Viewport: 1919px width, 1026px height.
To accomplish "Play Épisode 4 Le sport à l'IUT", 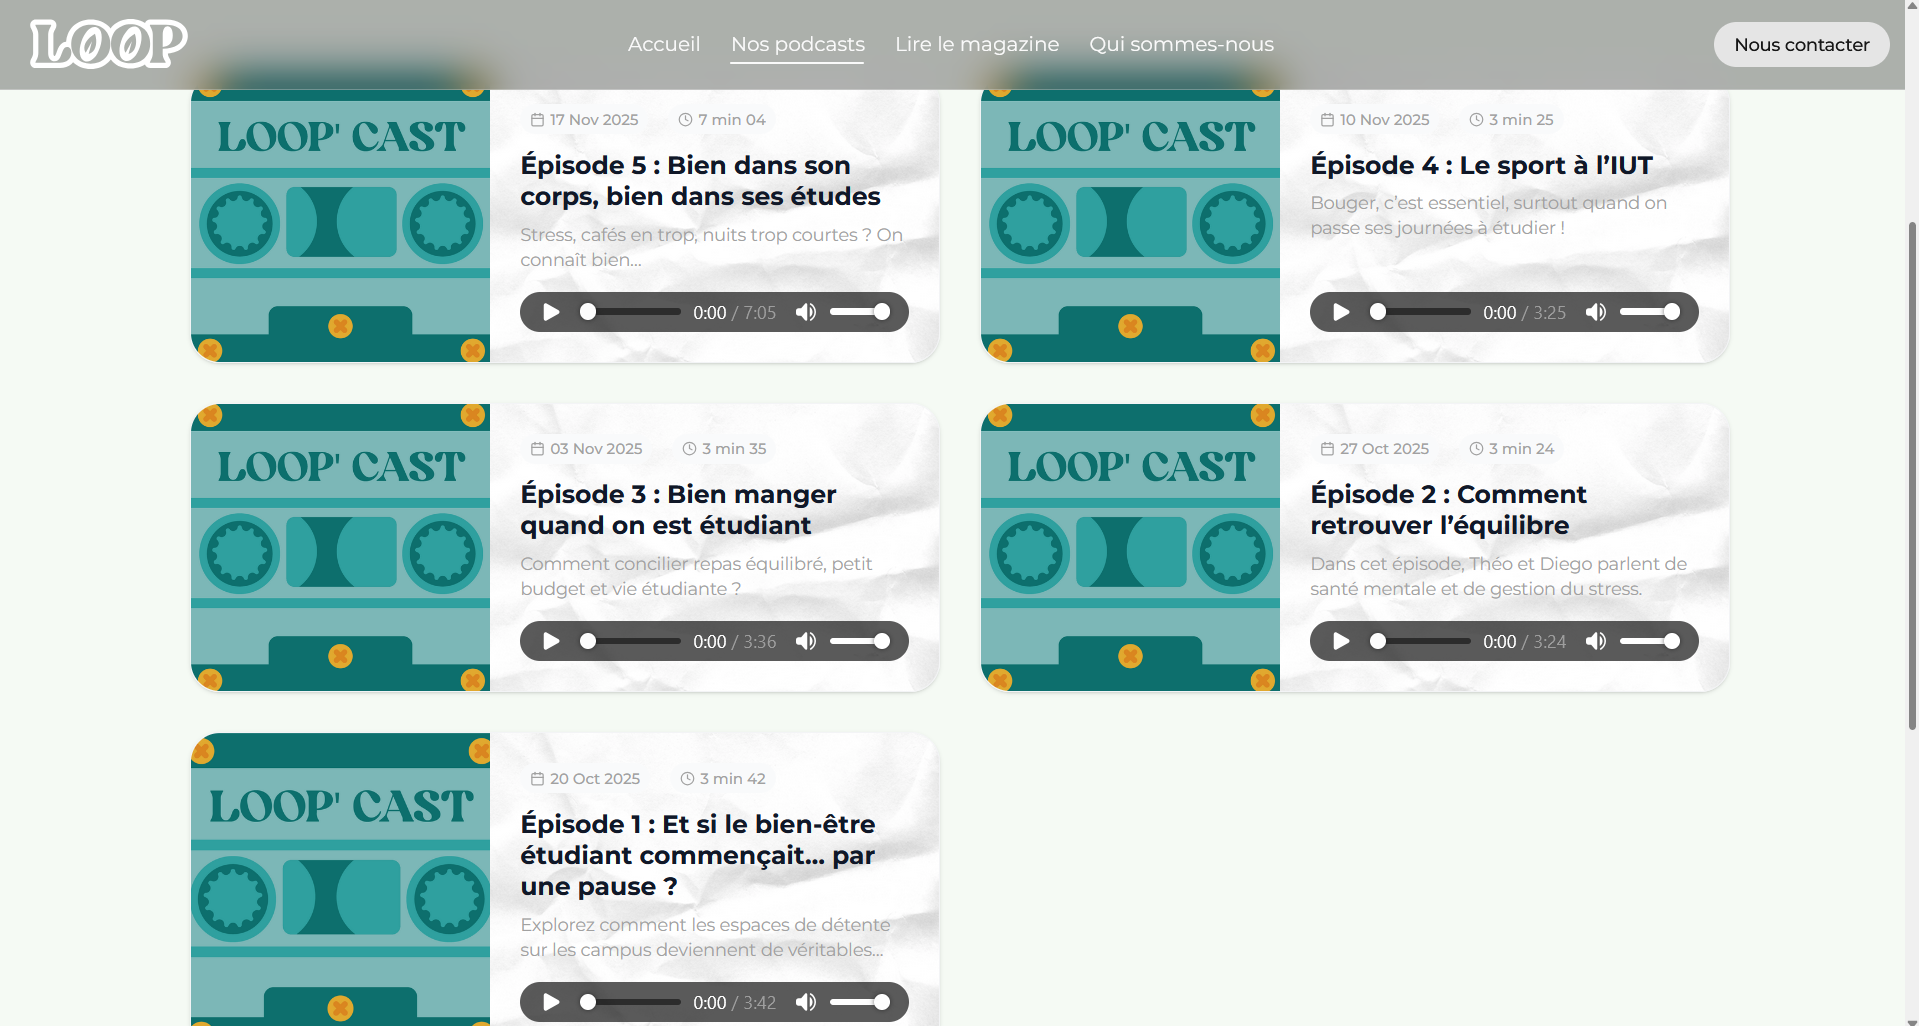I will pos(1341,312).
